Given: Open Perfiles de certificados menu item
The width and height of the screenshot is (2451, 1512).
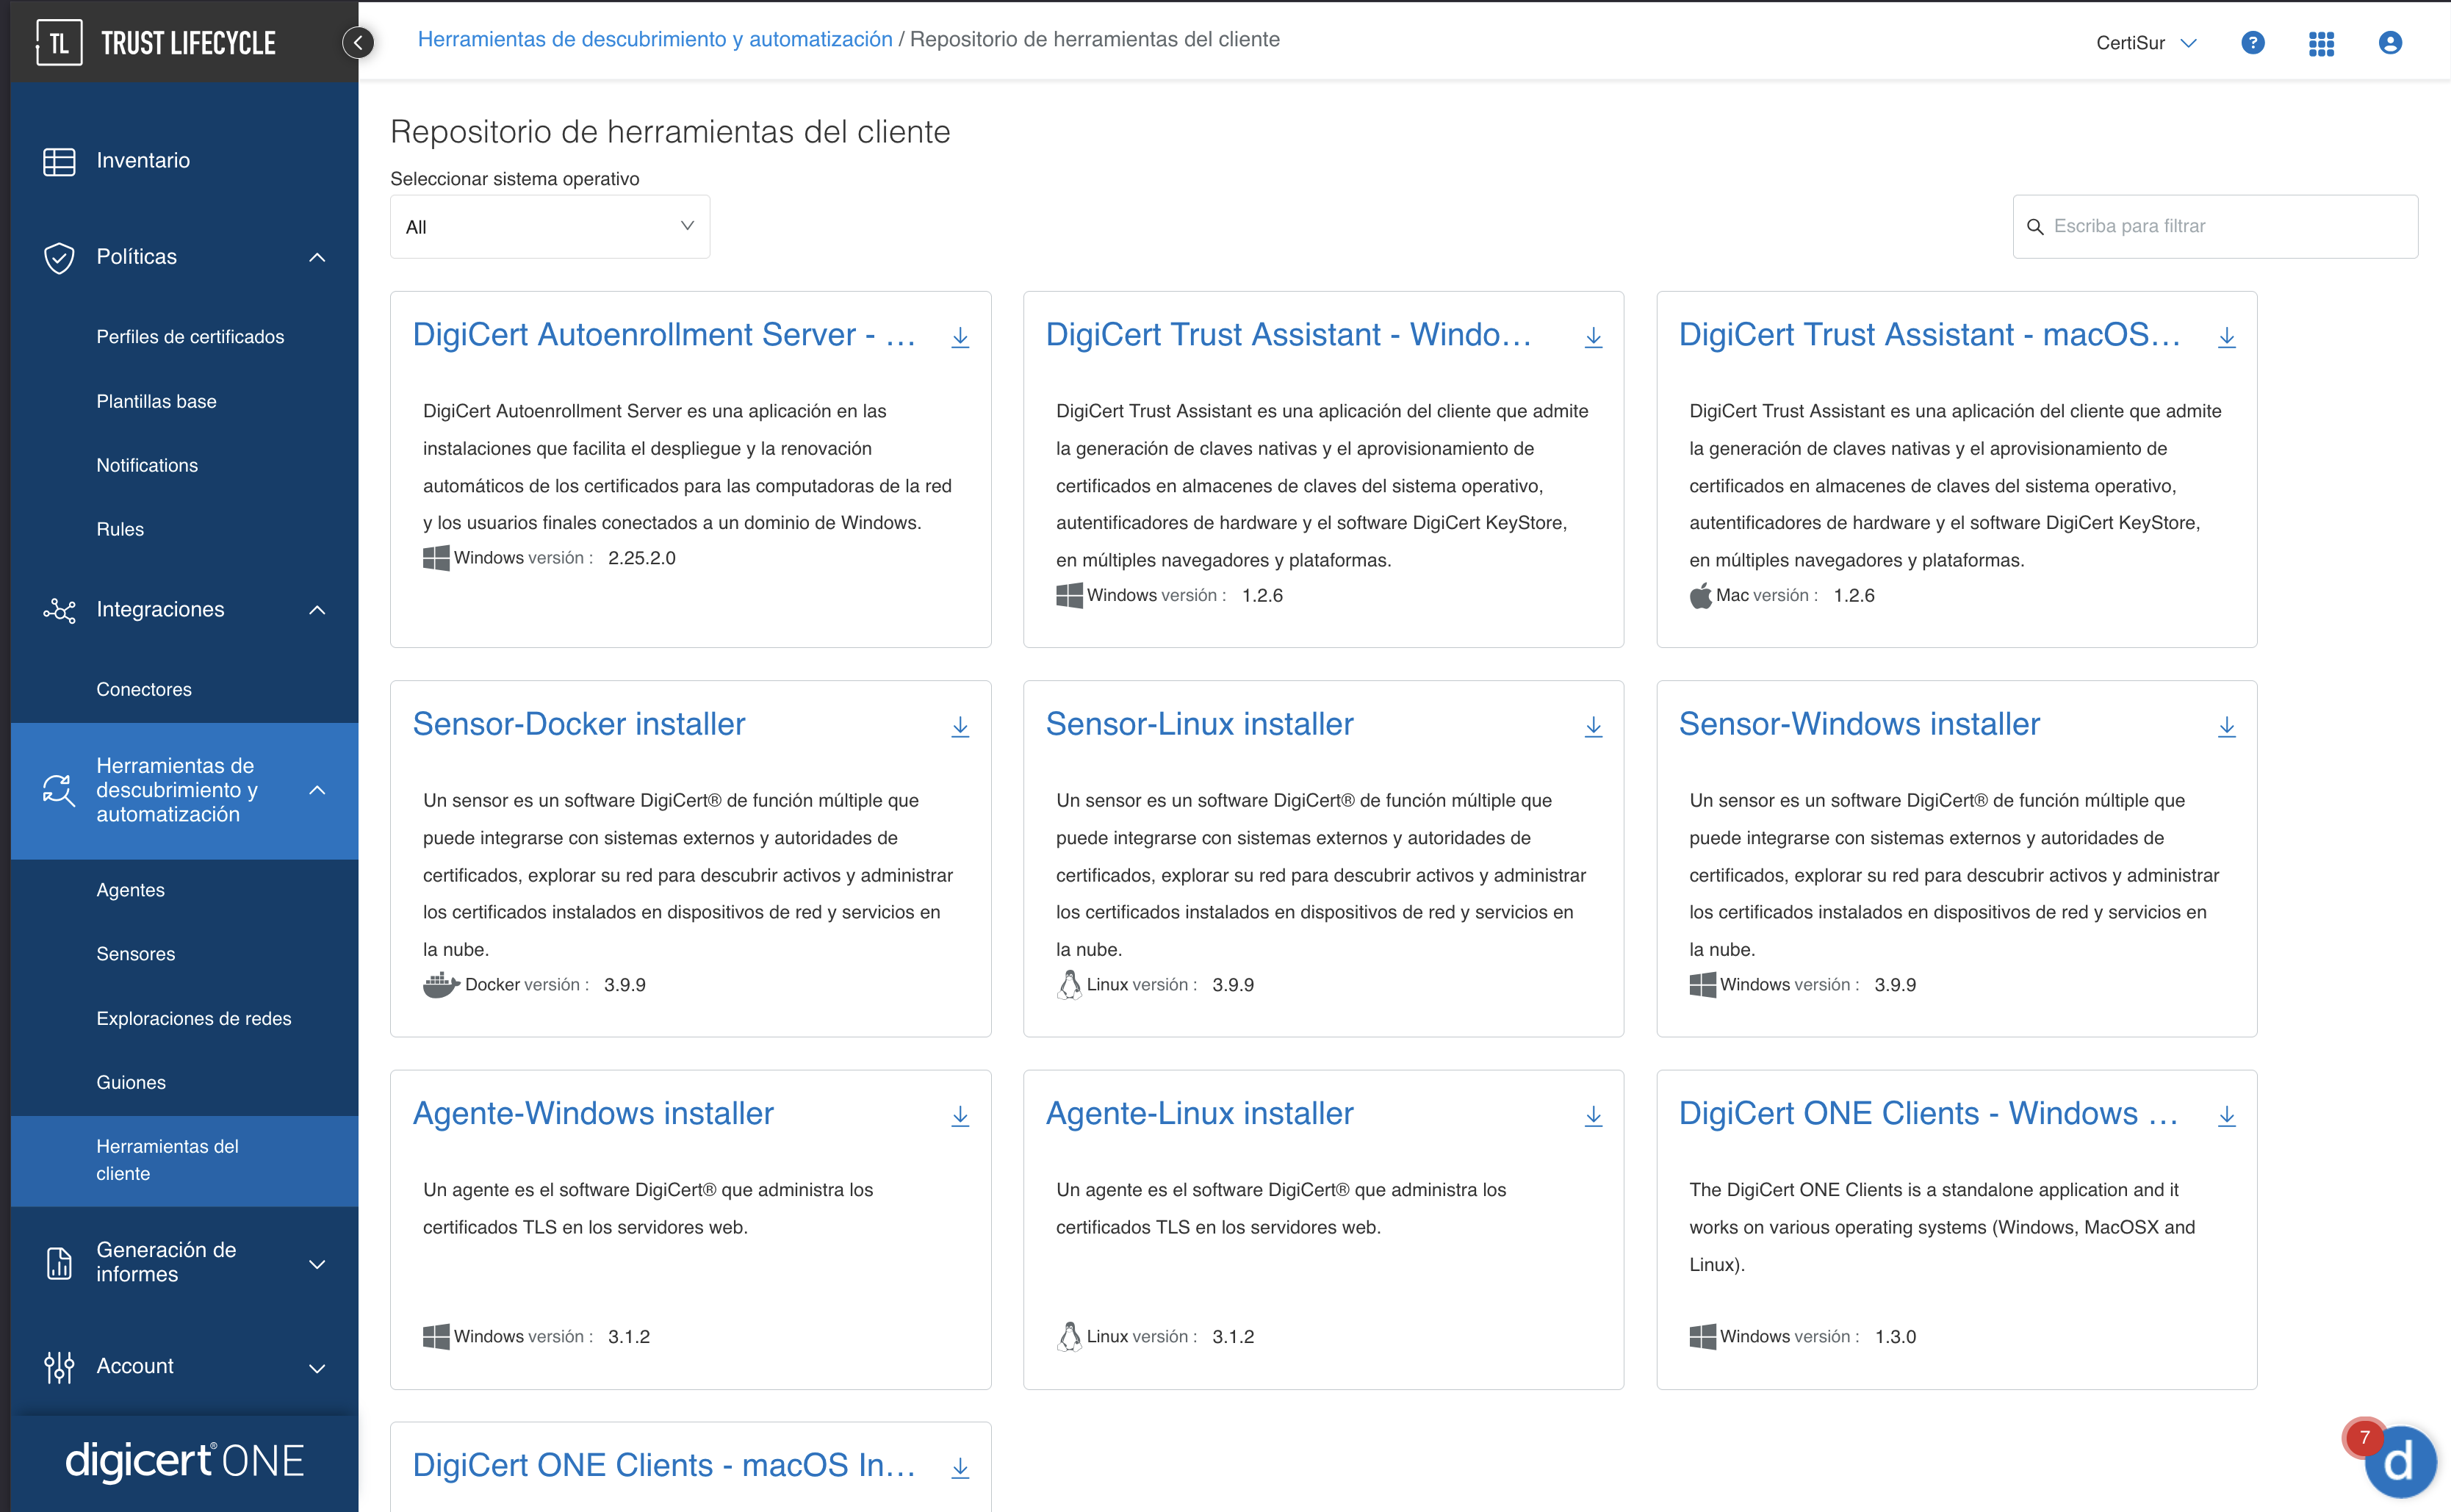Looking at the screenshot, I should click(x=190, y=337).
